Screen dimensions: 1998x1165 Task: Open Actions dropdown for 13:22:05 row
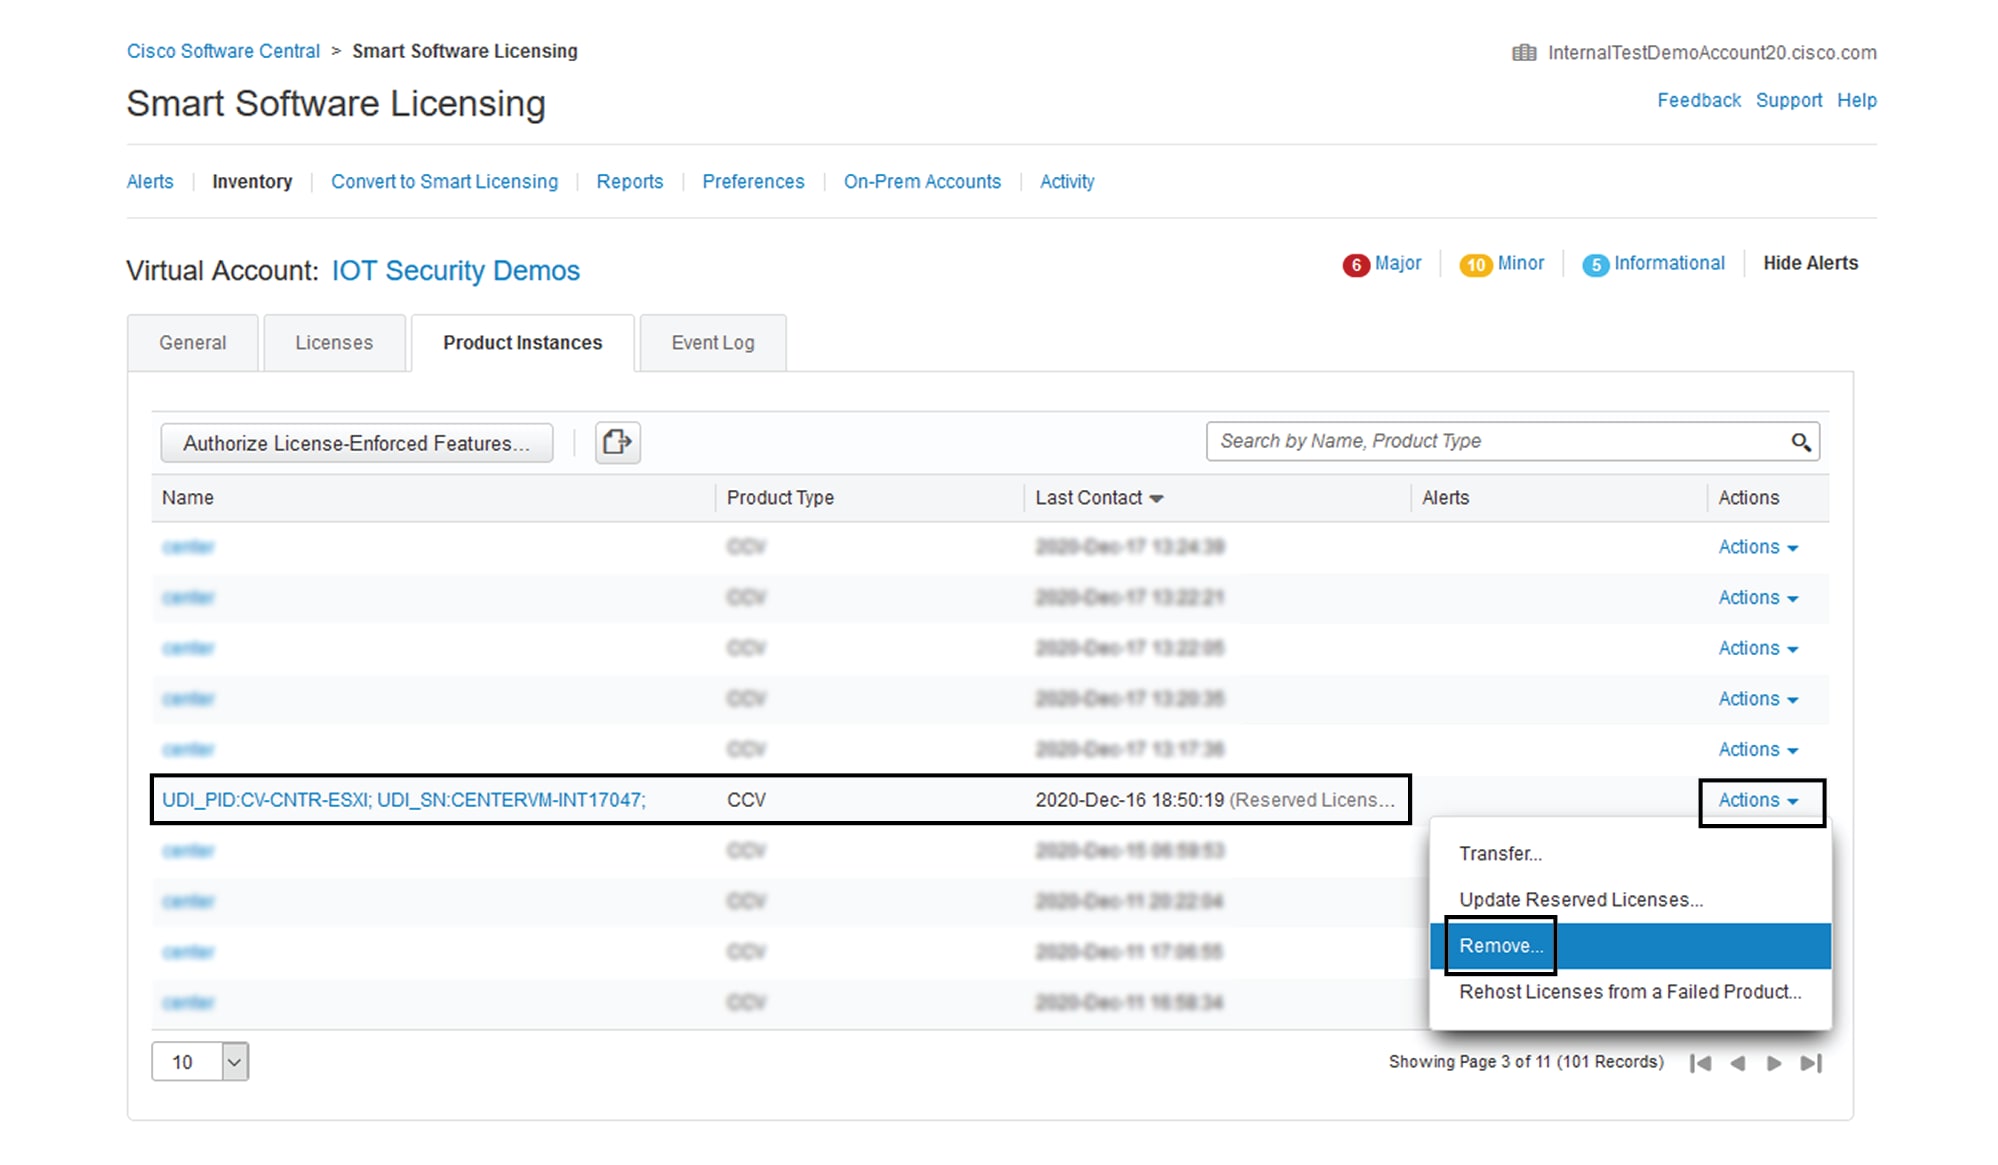[1758, 648]
